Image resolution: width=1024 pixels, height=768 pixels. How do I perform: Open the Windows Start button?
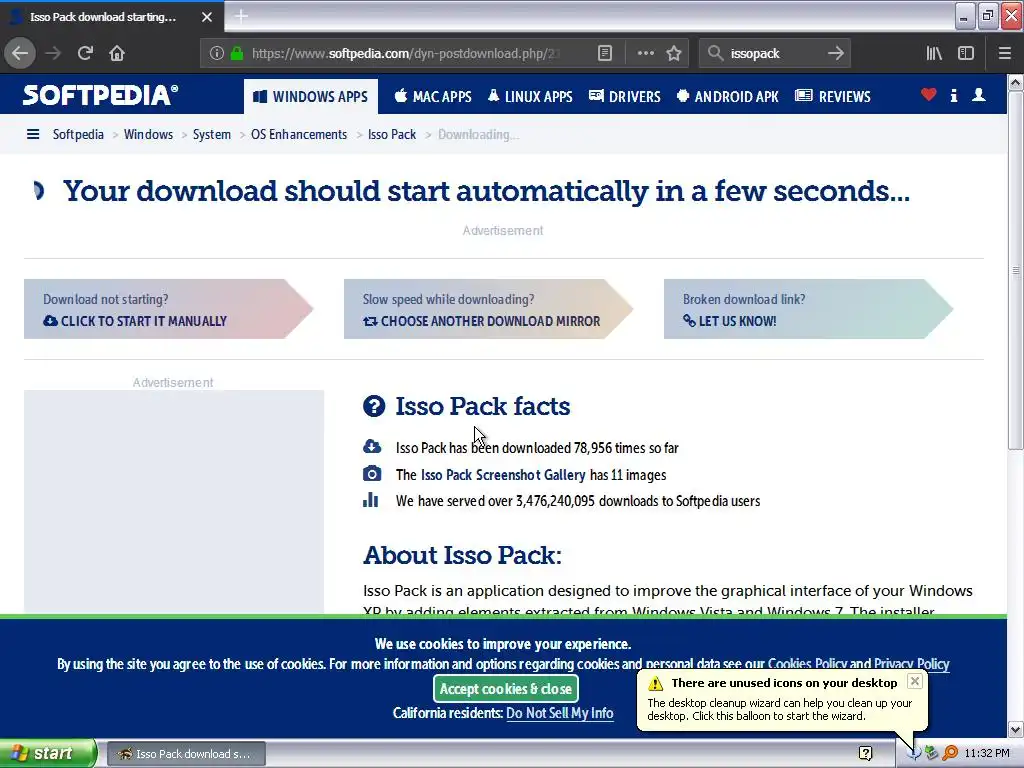[48, 753]
